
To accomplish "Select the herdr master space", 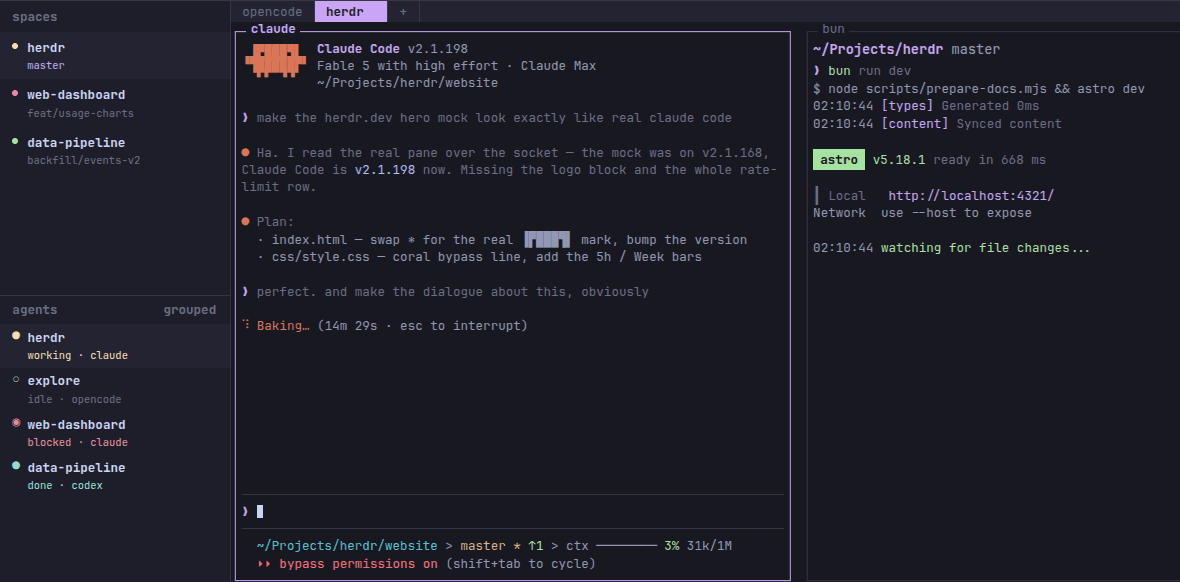I will tap(115, 56).
